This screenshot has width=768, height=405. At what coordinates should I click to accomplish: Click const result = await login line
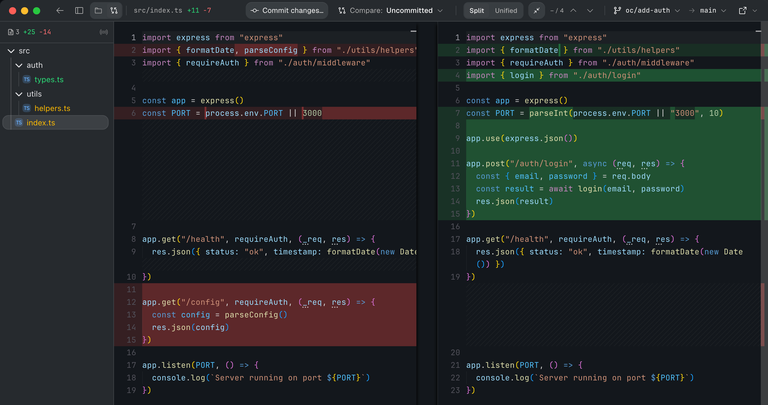580,189
